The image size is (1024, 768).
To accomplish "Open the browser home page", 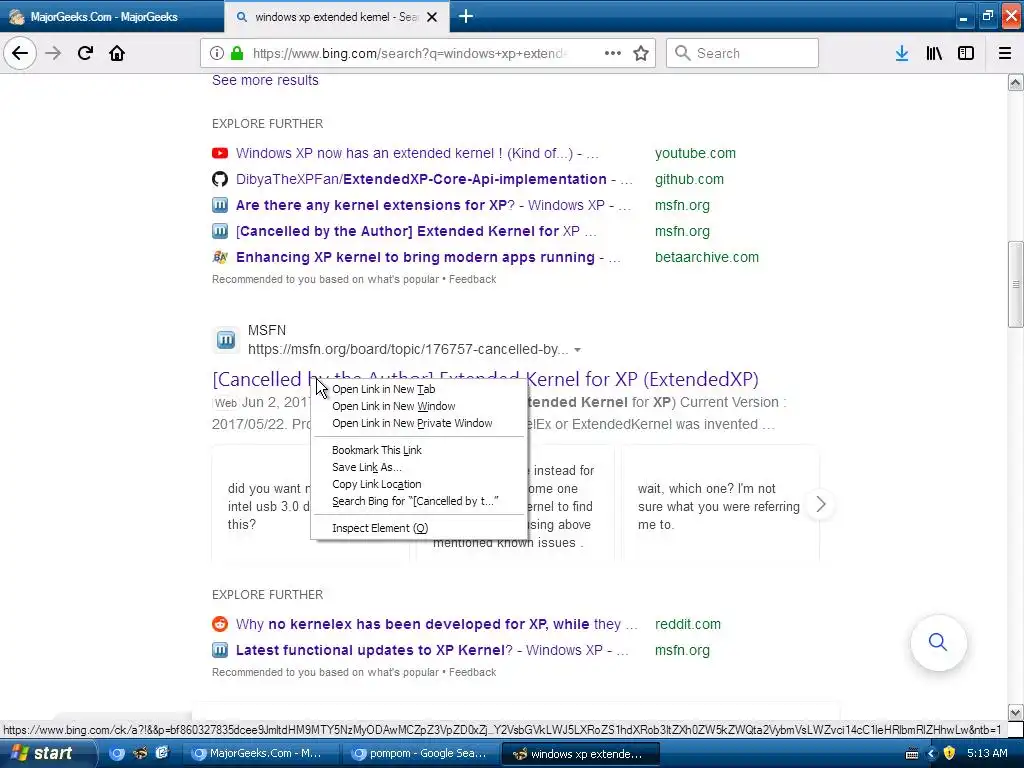I will click(117, 53).
